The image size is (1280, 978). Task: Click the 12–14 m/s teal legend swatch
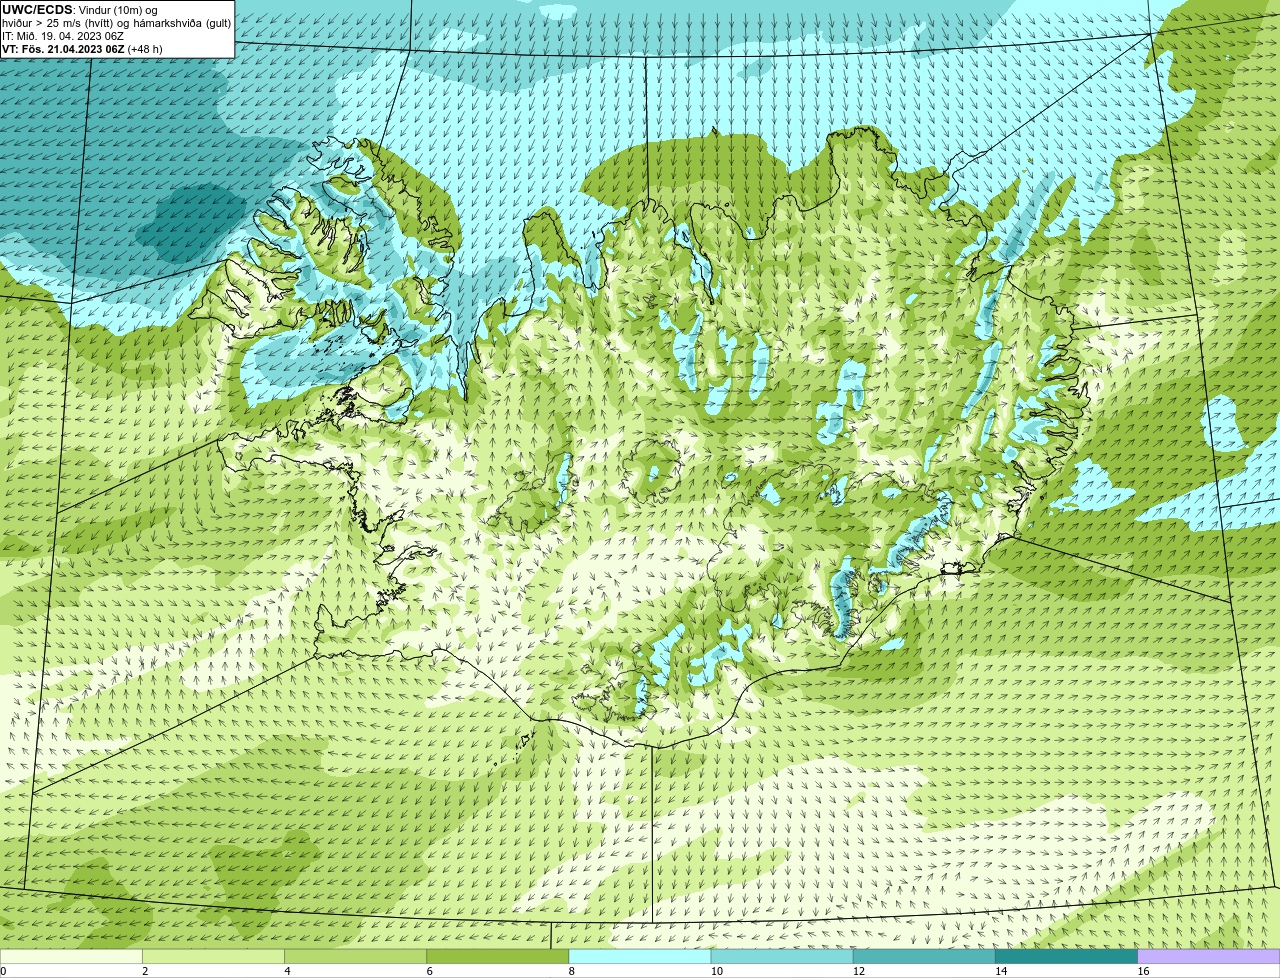924,956
